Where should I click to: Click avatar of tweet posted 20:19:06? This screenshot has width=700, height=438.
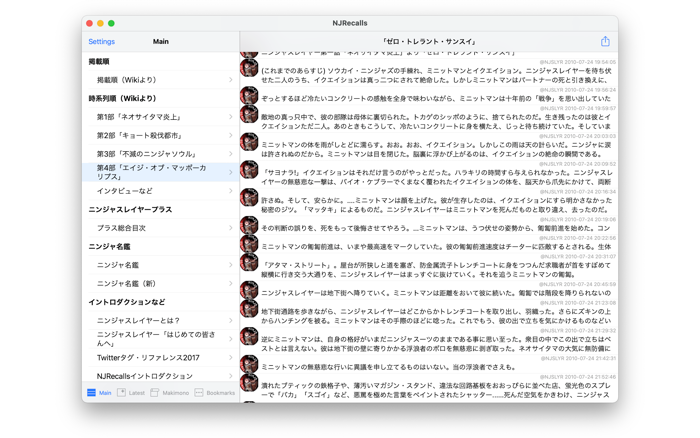pyautogui.click(x=249, y=225)
